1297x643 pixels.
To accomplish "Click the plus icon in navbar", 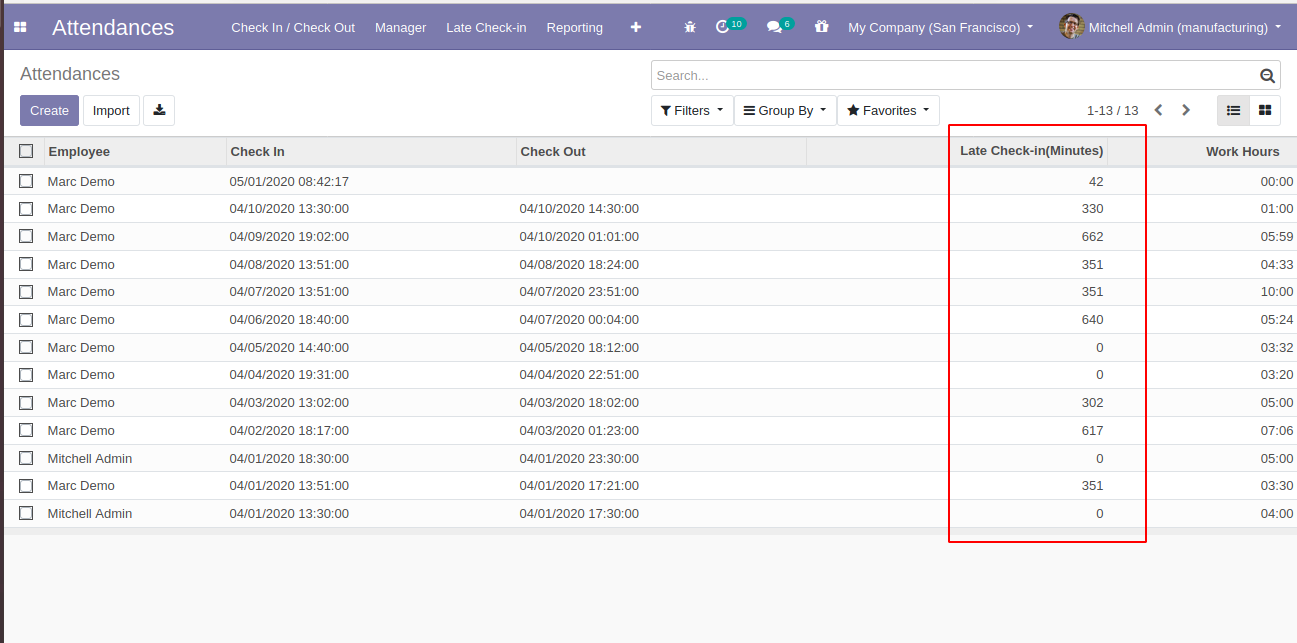I will click(636, 27).
